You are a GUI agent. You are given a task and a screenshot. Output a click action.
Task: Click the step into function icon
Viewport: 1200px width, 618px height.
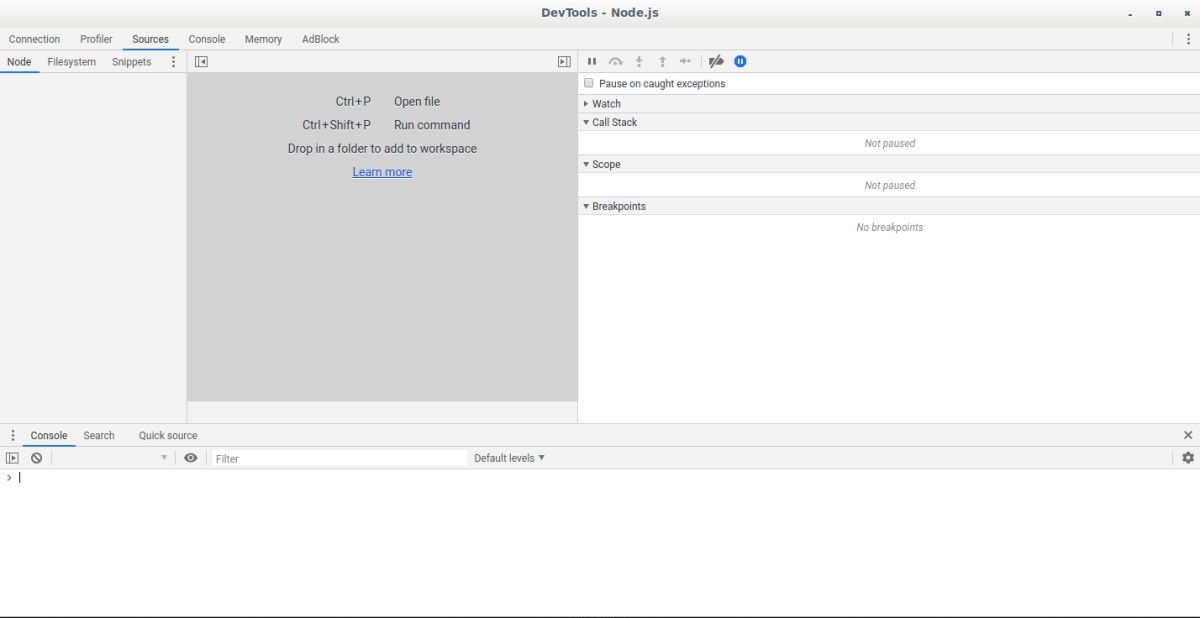tap(639, 61)
